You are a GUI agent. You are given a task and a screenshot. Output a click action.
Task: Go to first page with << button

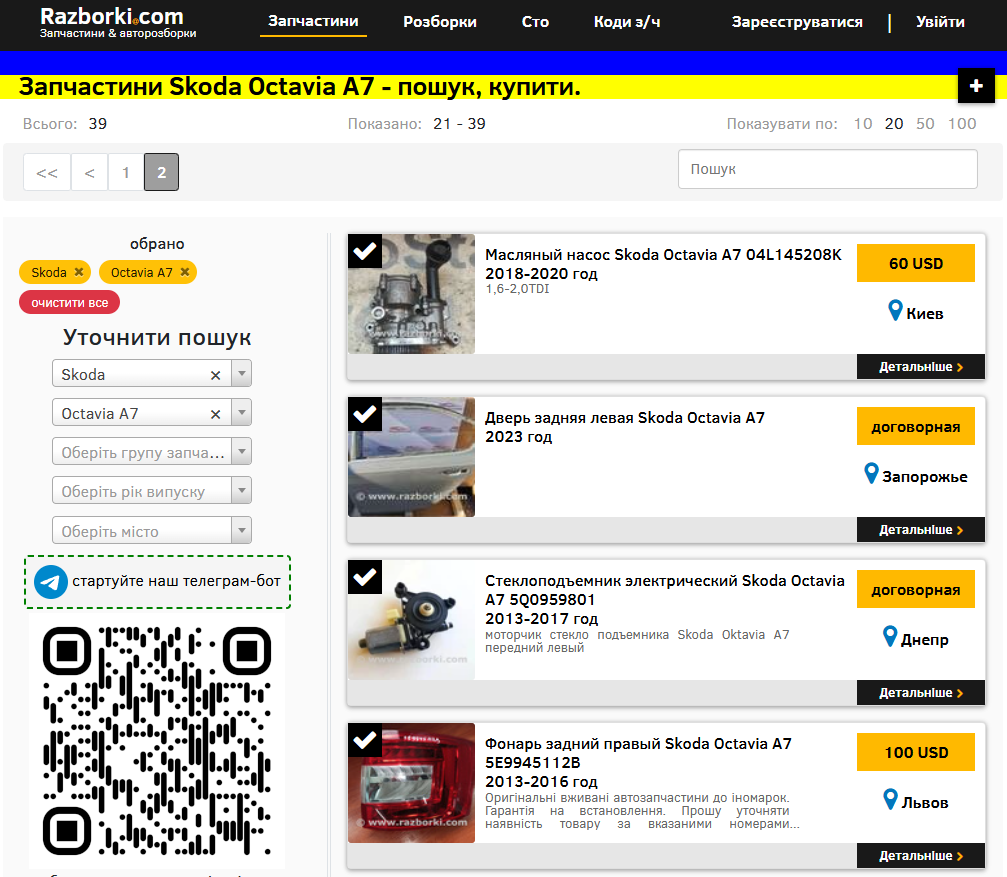(x=47, y=172)
